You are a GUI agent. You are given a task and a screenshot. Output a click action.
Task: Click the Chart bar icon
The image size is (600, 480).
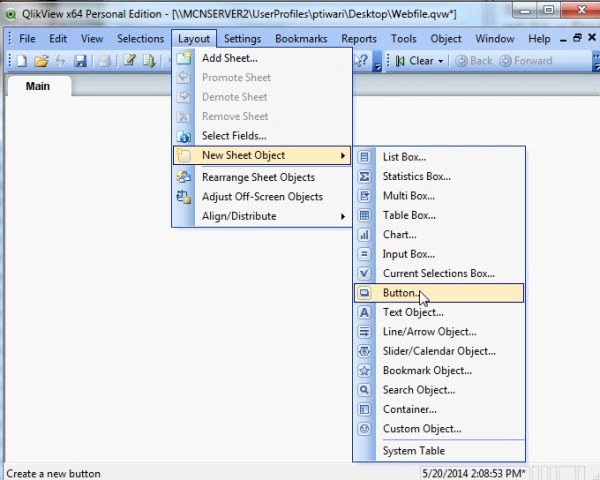[x=364, y=235]
